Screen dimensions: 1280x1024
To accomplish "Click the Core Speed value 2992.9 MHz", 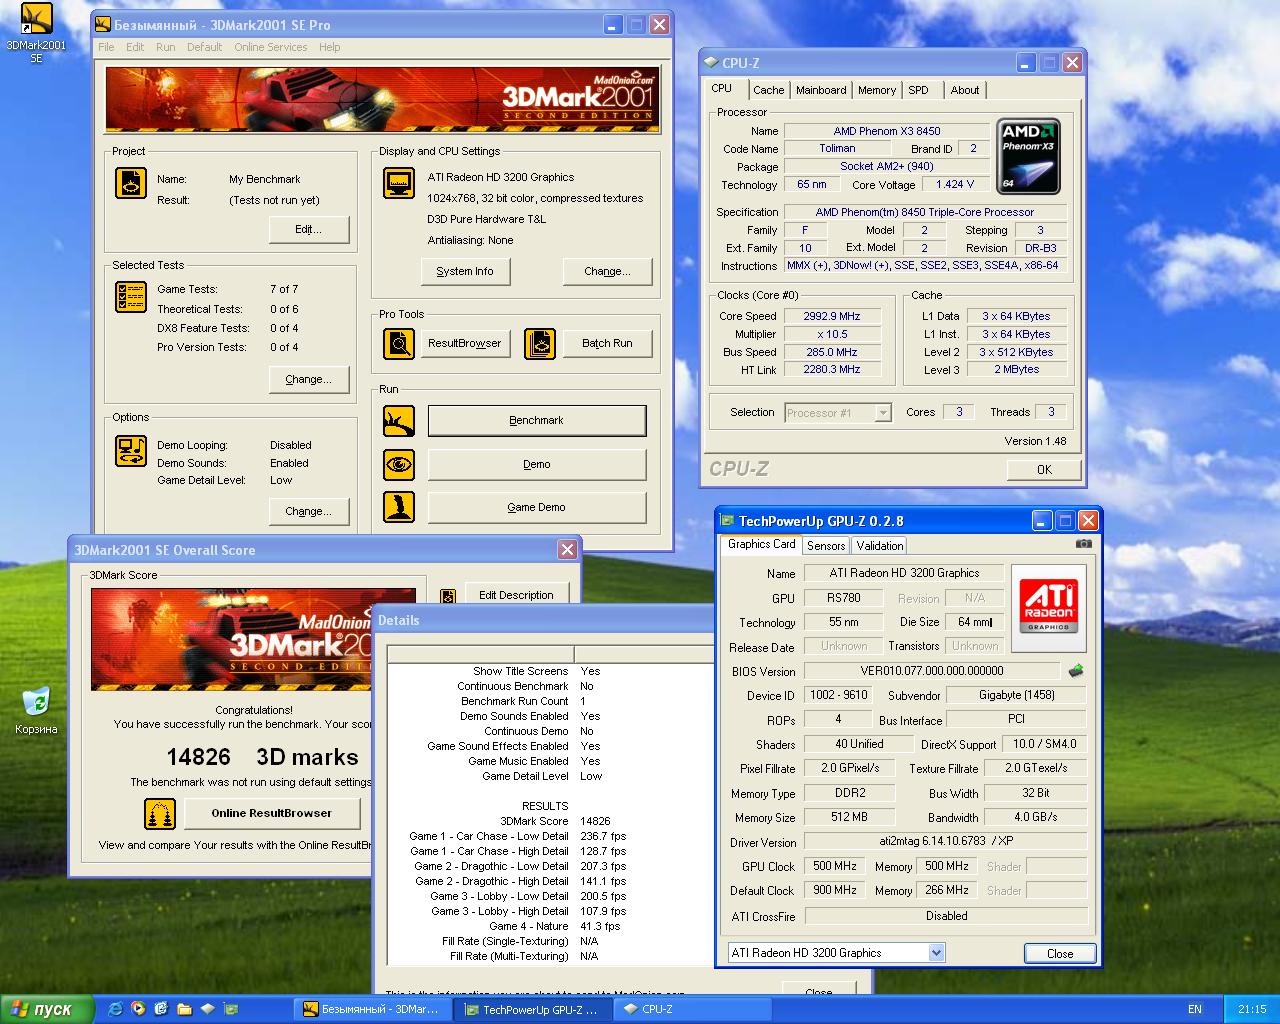I will click(x=832, y=316).
